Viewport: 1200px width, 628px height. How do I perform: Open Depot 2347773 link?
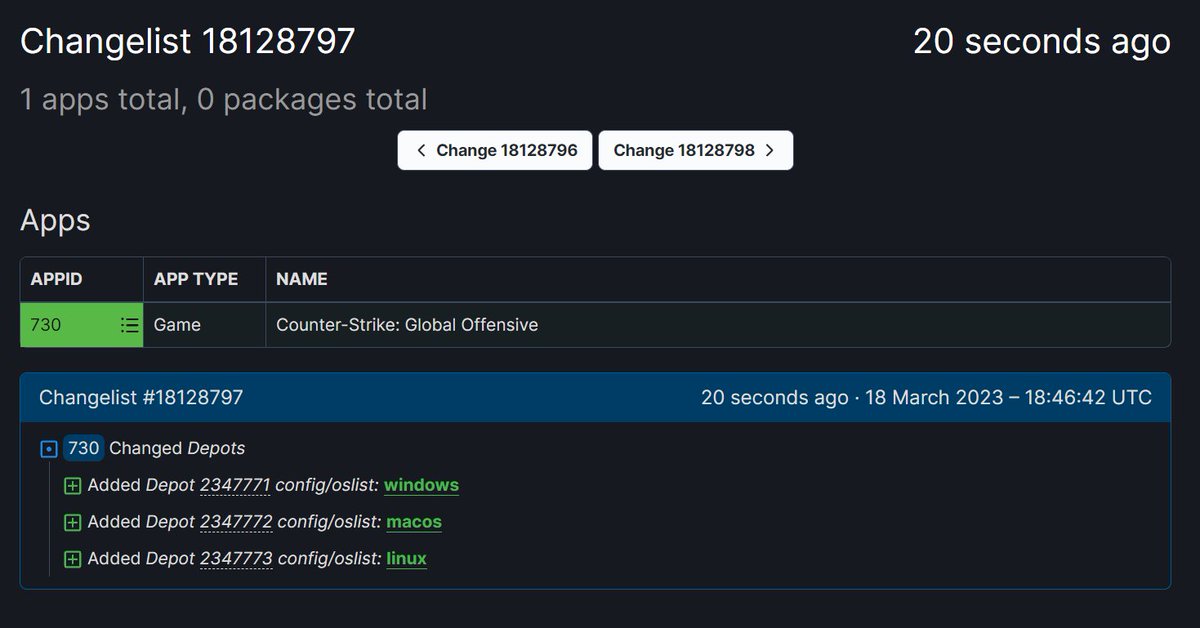pos(236,558)
